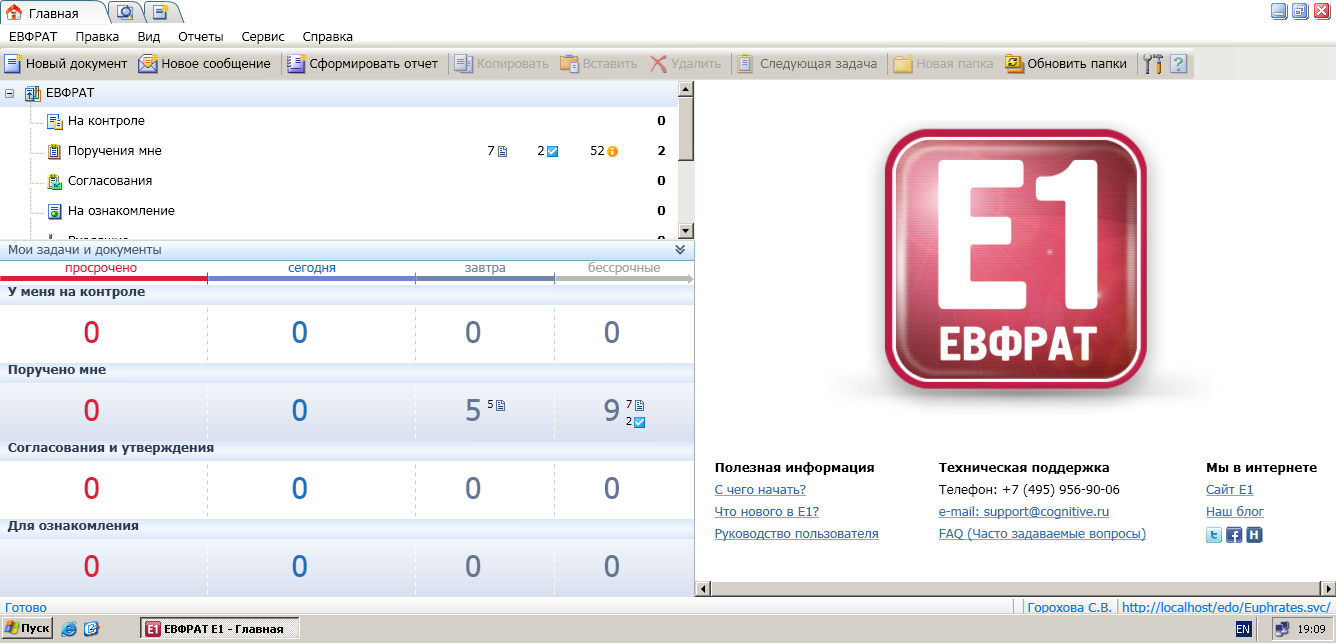Open the Сайт Е1 link
The image size is (1336, 643).
click(x=1230, y=490)
